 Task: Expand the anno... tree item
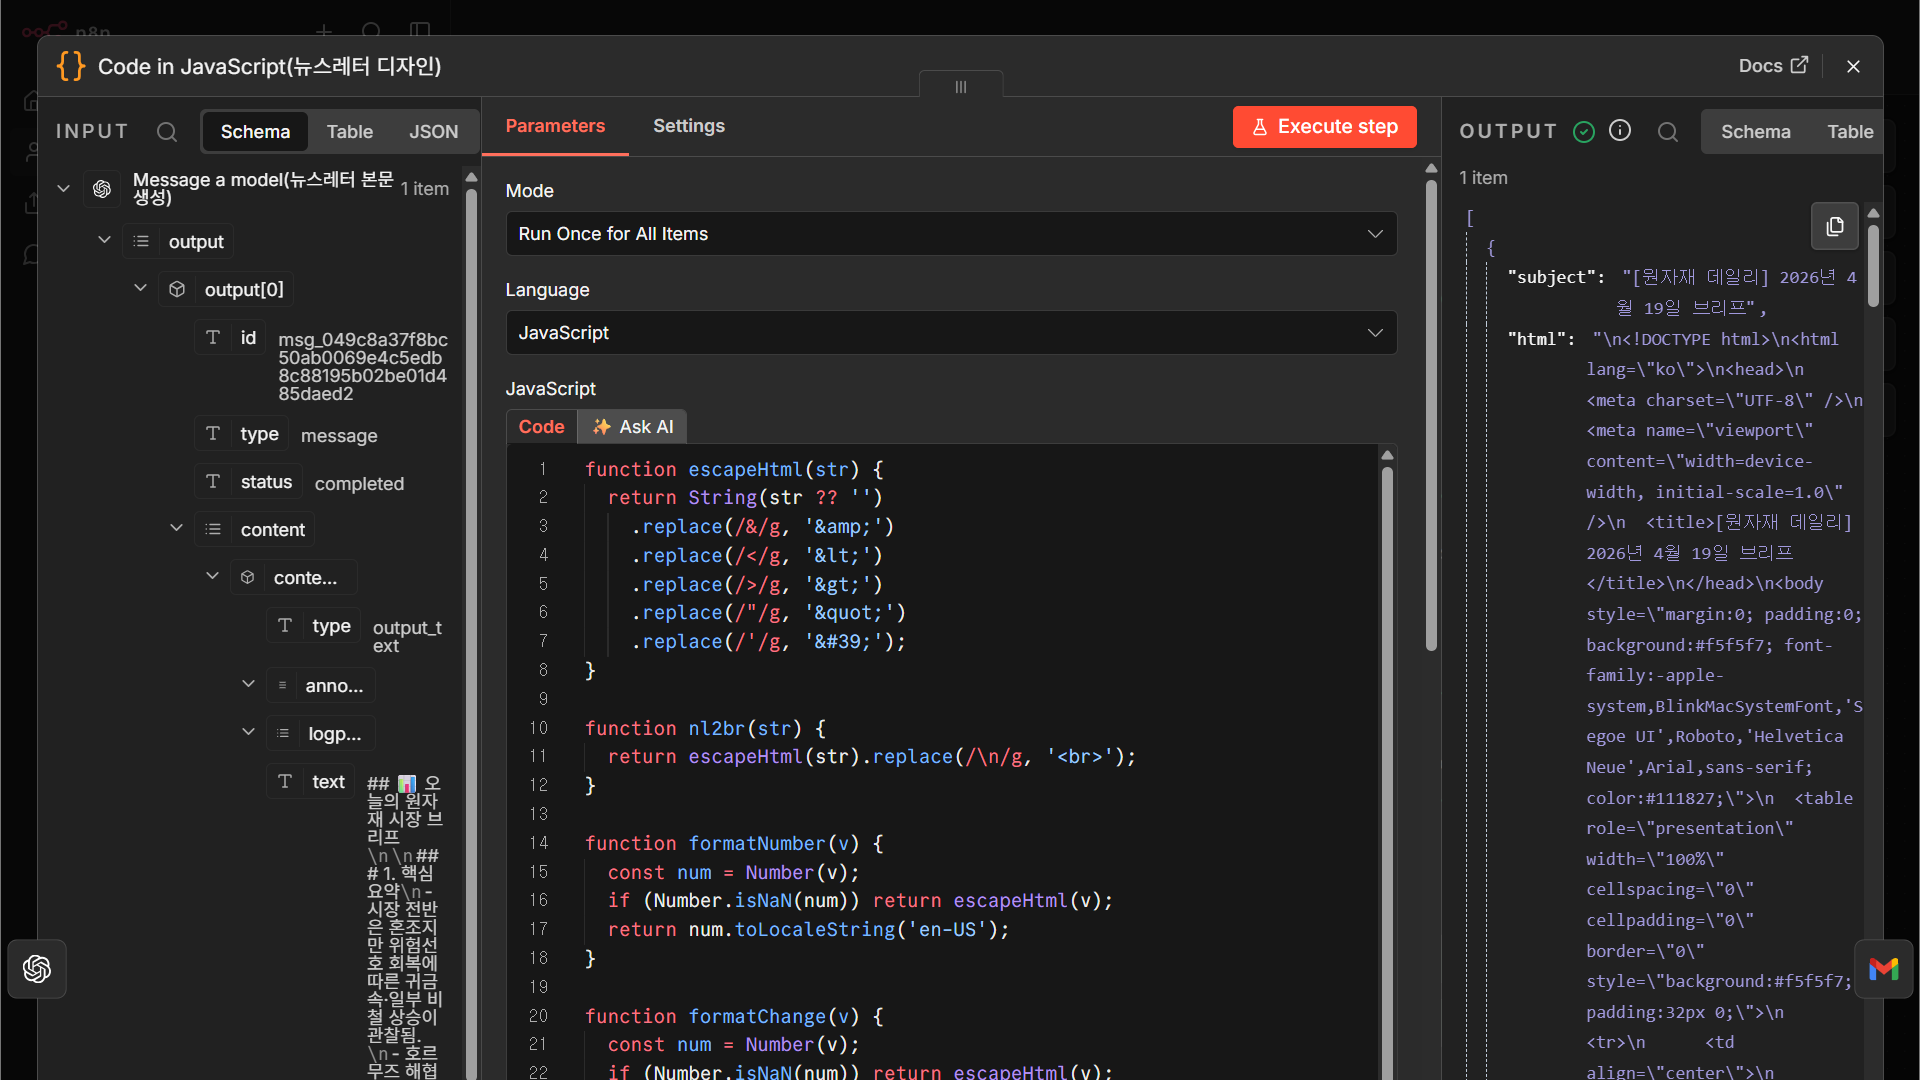click(248, 684)
